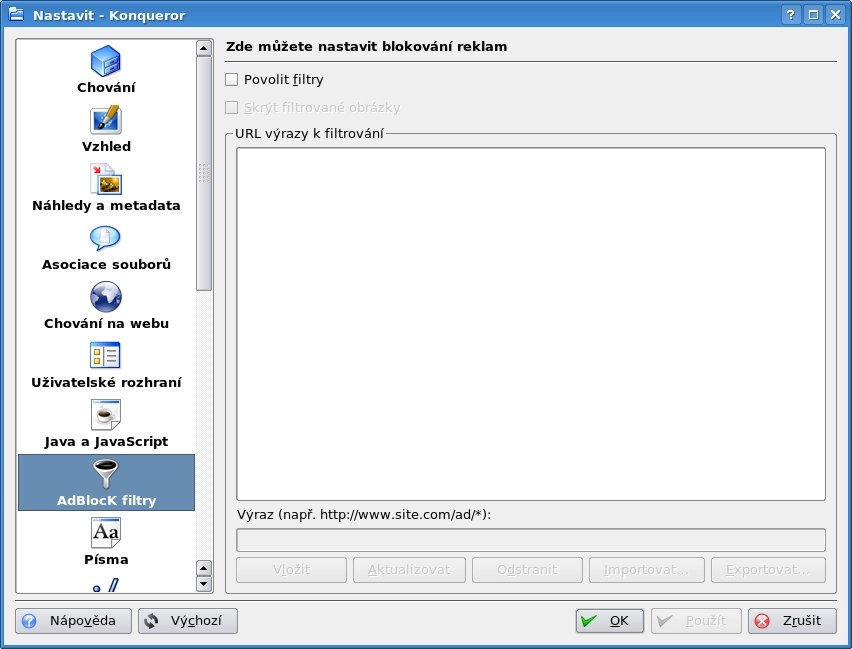This screenshot has height=649, width=852.
Task: Select the Vzhled appearance icon
Action: point(105,120)
